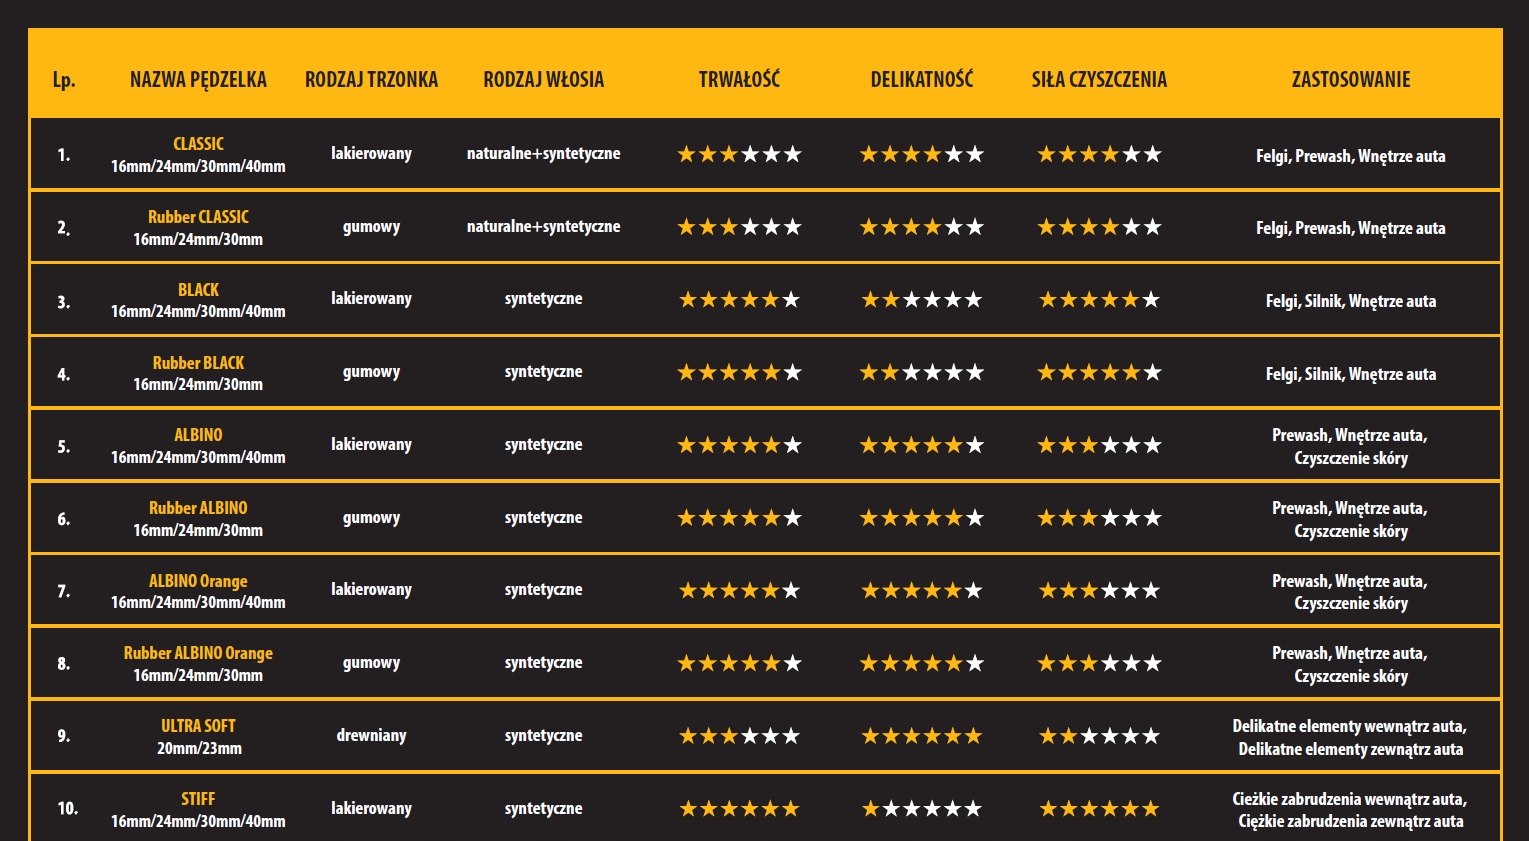Click the ULTRA SOFT brush name
Screen dimensions: 1529x841
[x=198, y=726]
